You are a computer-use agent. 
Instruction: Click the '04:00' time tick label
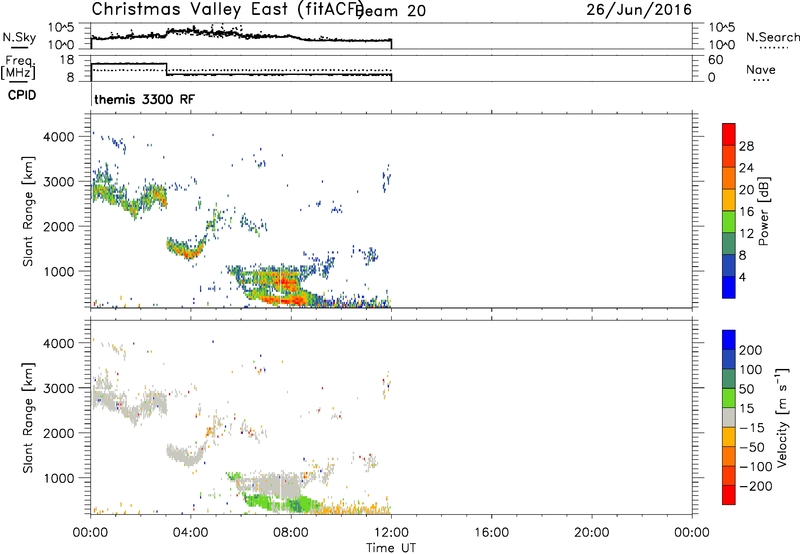191,533
